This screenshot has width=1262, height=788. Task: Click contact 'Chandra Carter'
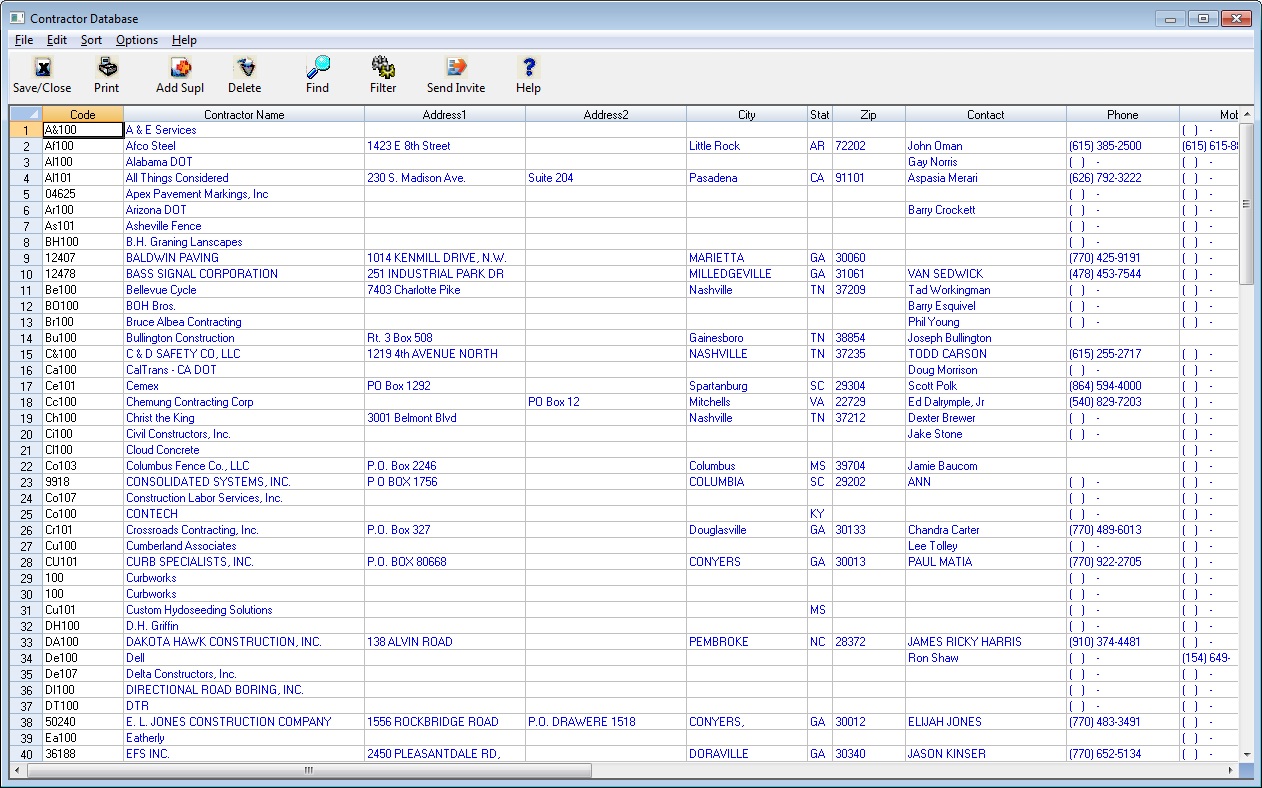coord(986,530)
